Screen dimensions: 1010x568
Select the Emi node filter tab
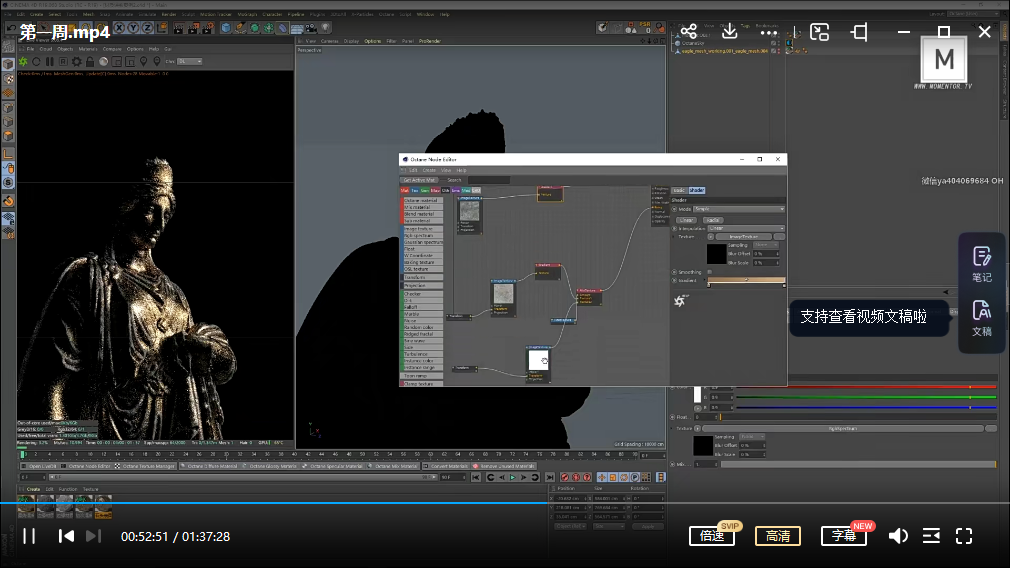click(455, 191)
